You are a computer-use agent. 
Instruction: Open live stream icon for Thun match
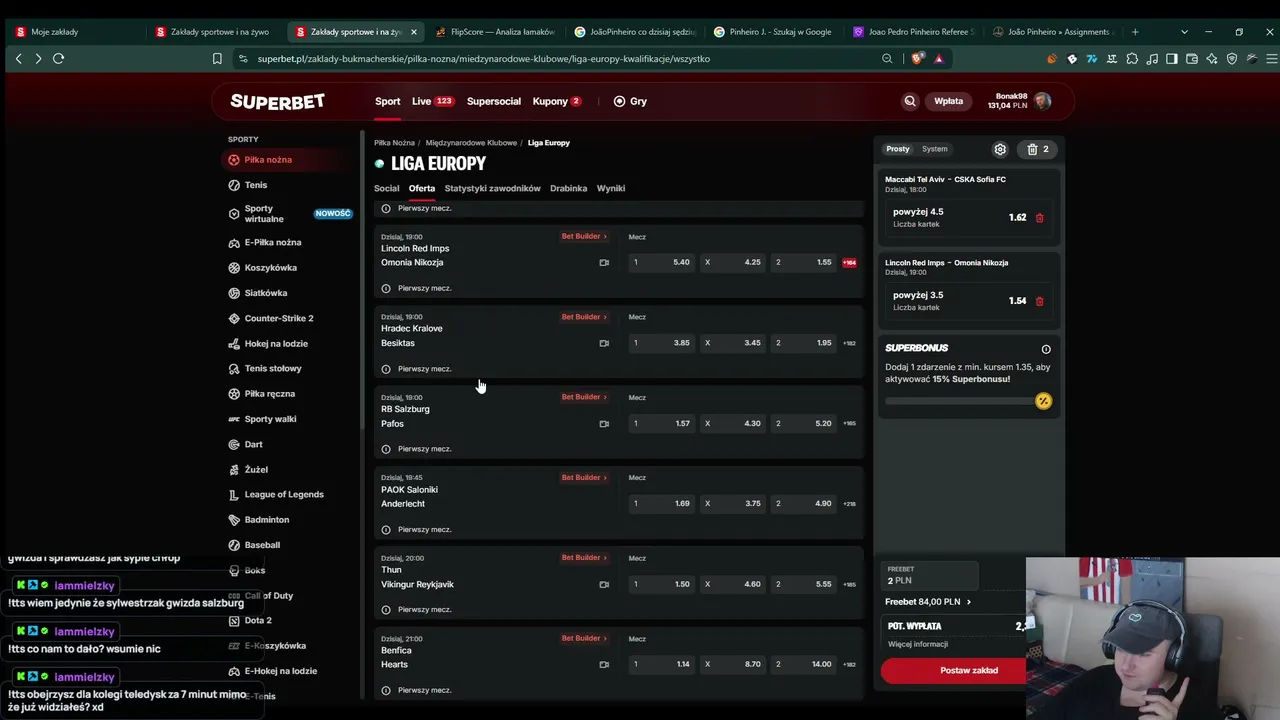point(604,584)
